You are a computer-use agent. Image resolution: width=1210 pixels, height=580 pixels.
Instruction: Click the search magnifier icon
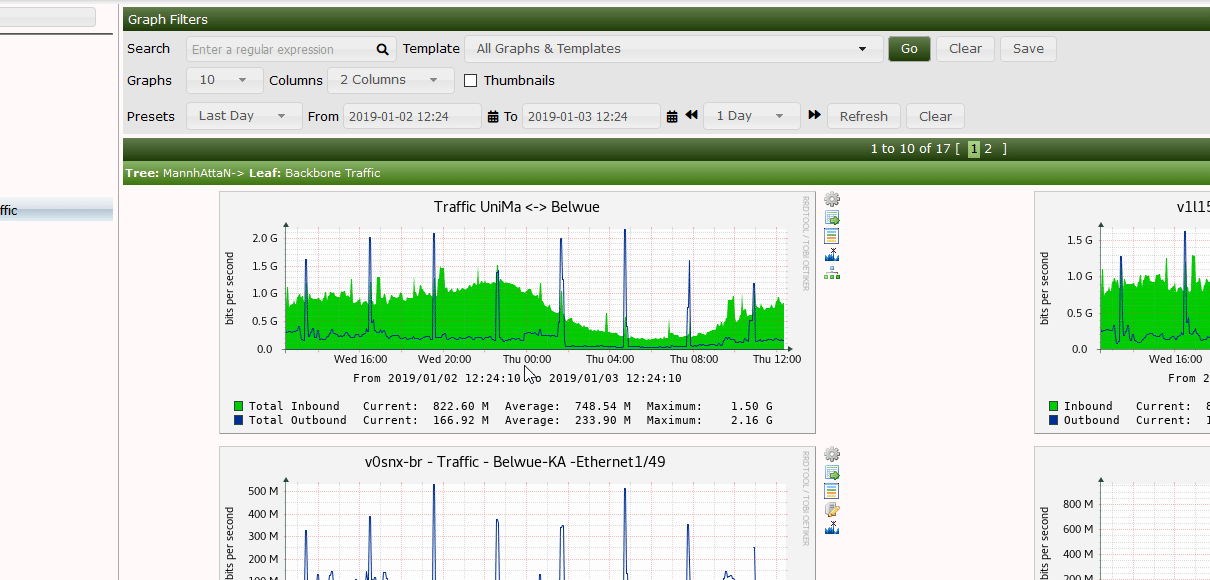(382, 49)
